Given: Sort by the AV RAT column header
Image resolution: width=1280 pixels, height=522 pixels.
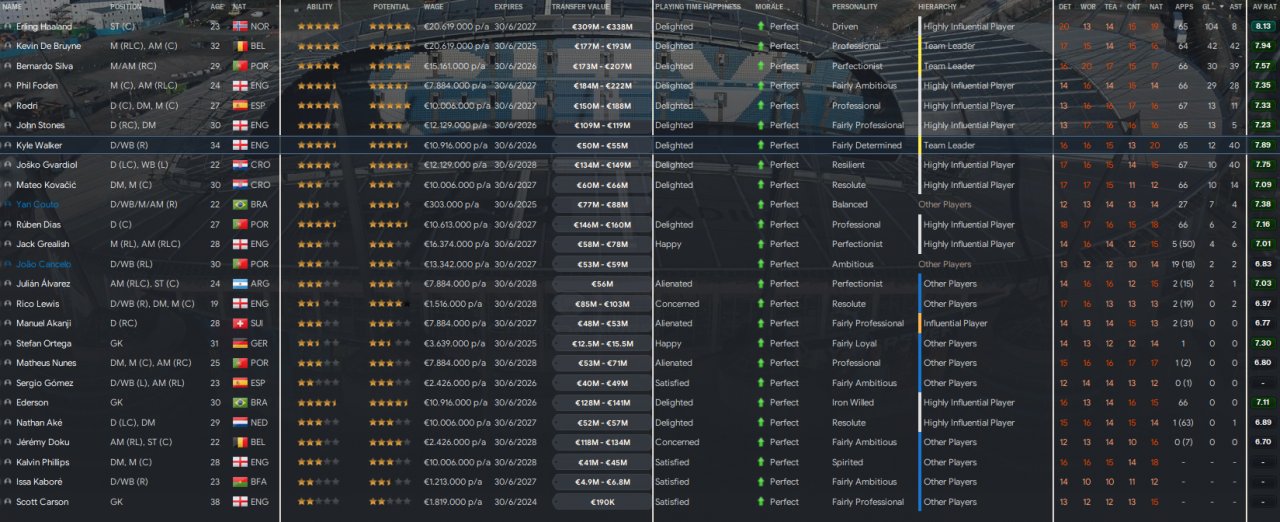Looking at the screenshot, I should click(x=1264, y=6).
